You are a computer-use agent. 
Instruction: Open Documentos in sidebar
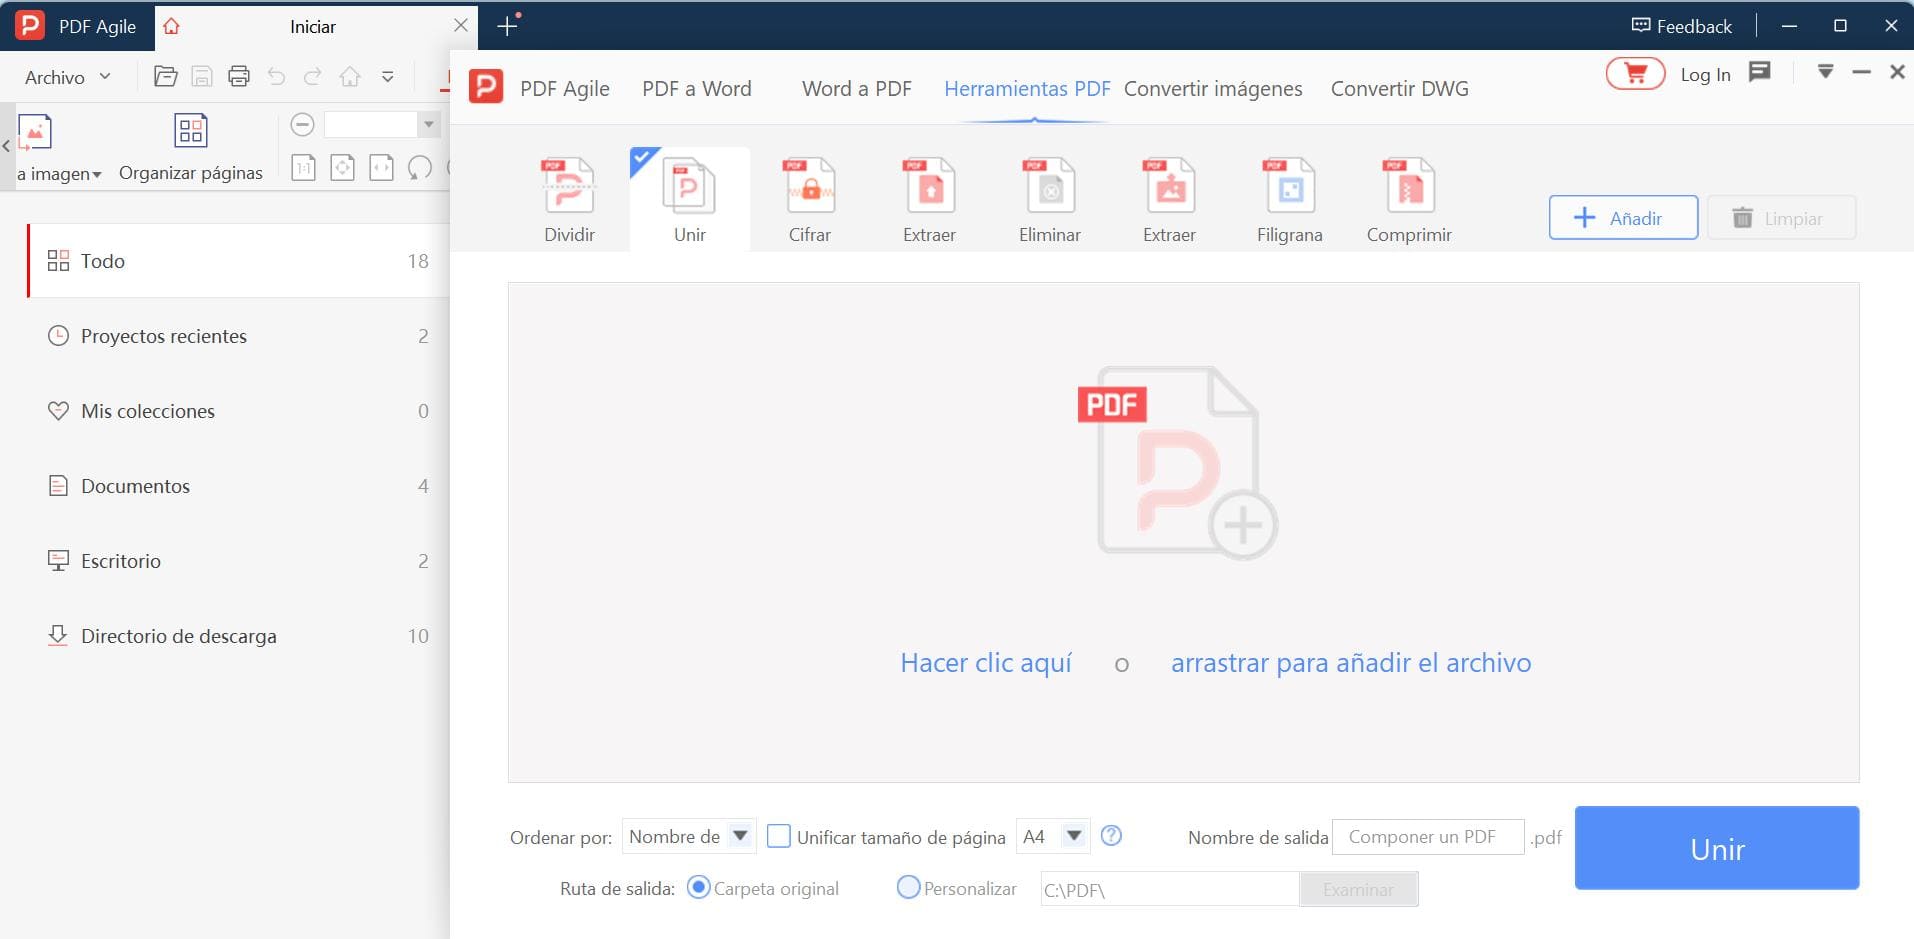238,486
